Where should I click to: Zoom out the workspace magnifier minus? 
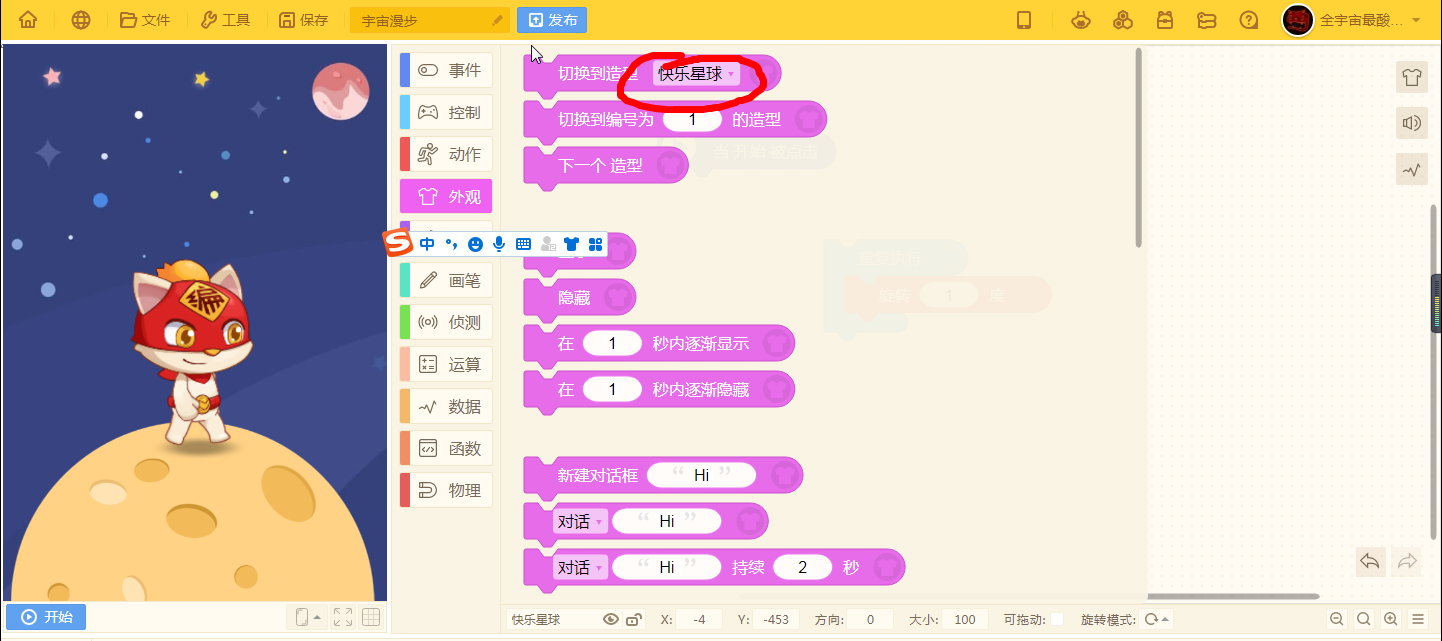[x=1337, y=620]
